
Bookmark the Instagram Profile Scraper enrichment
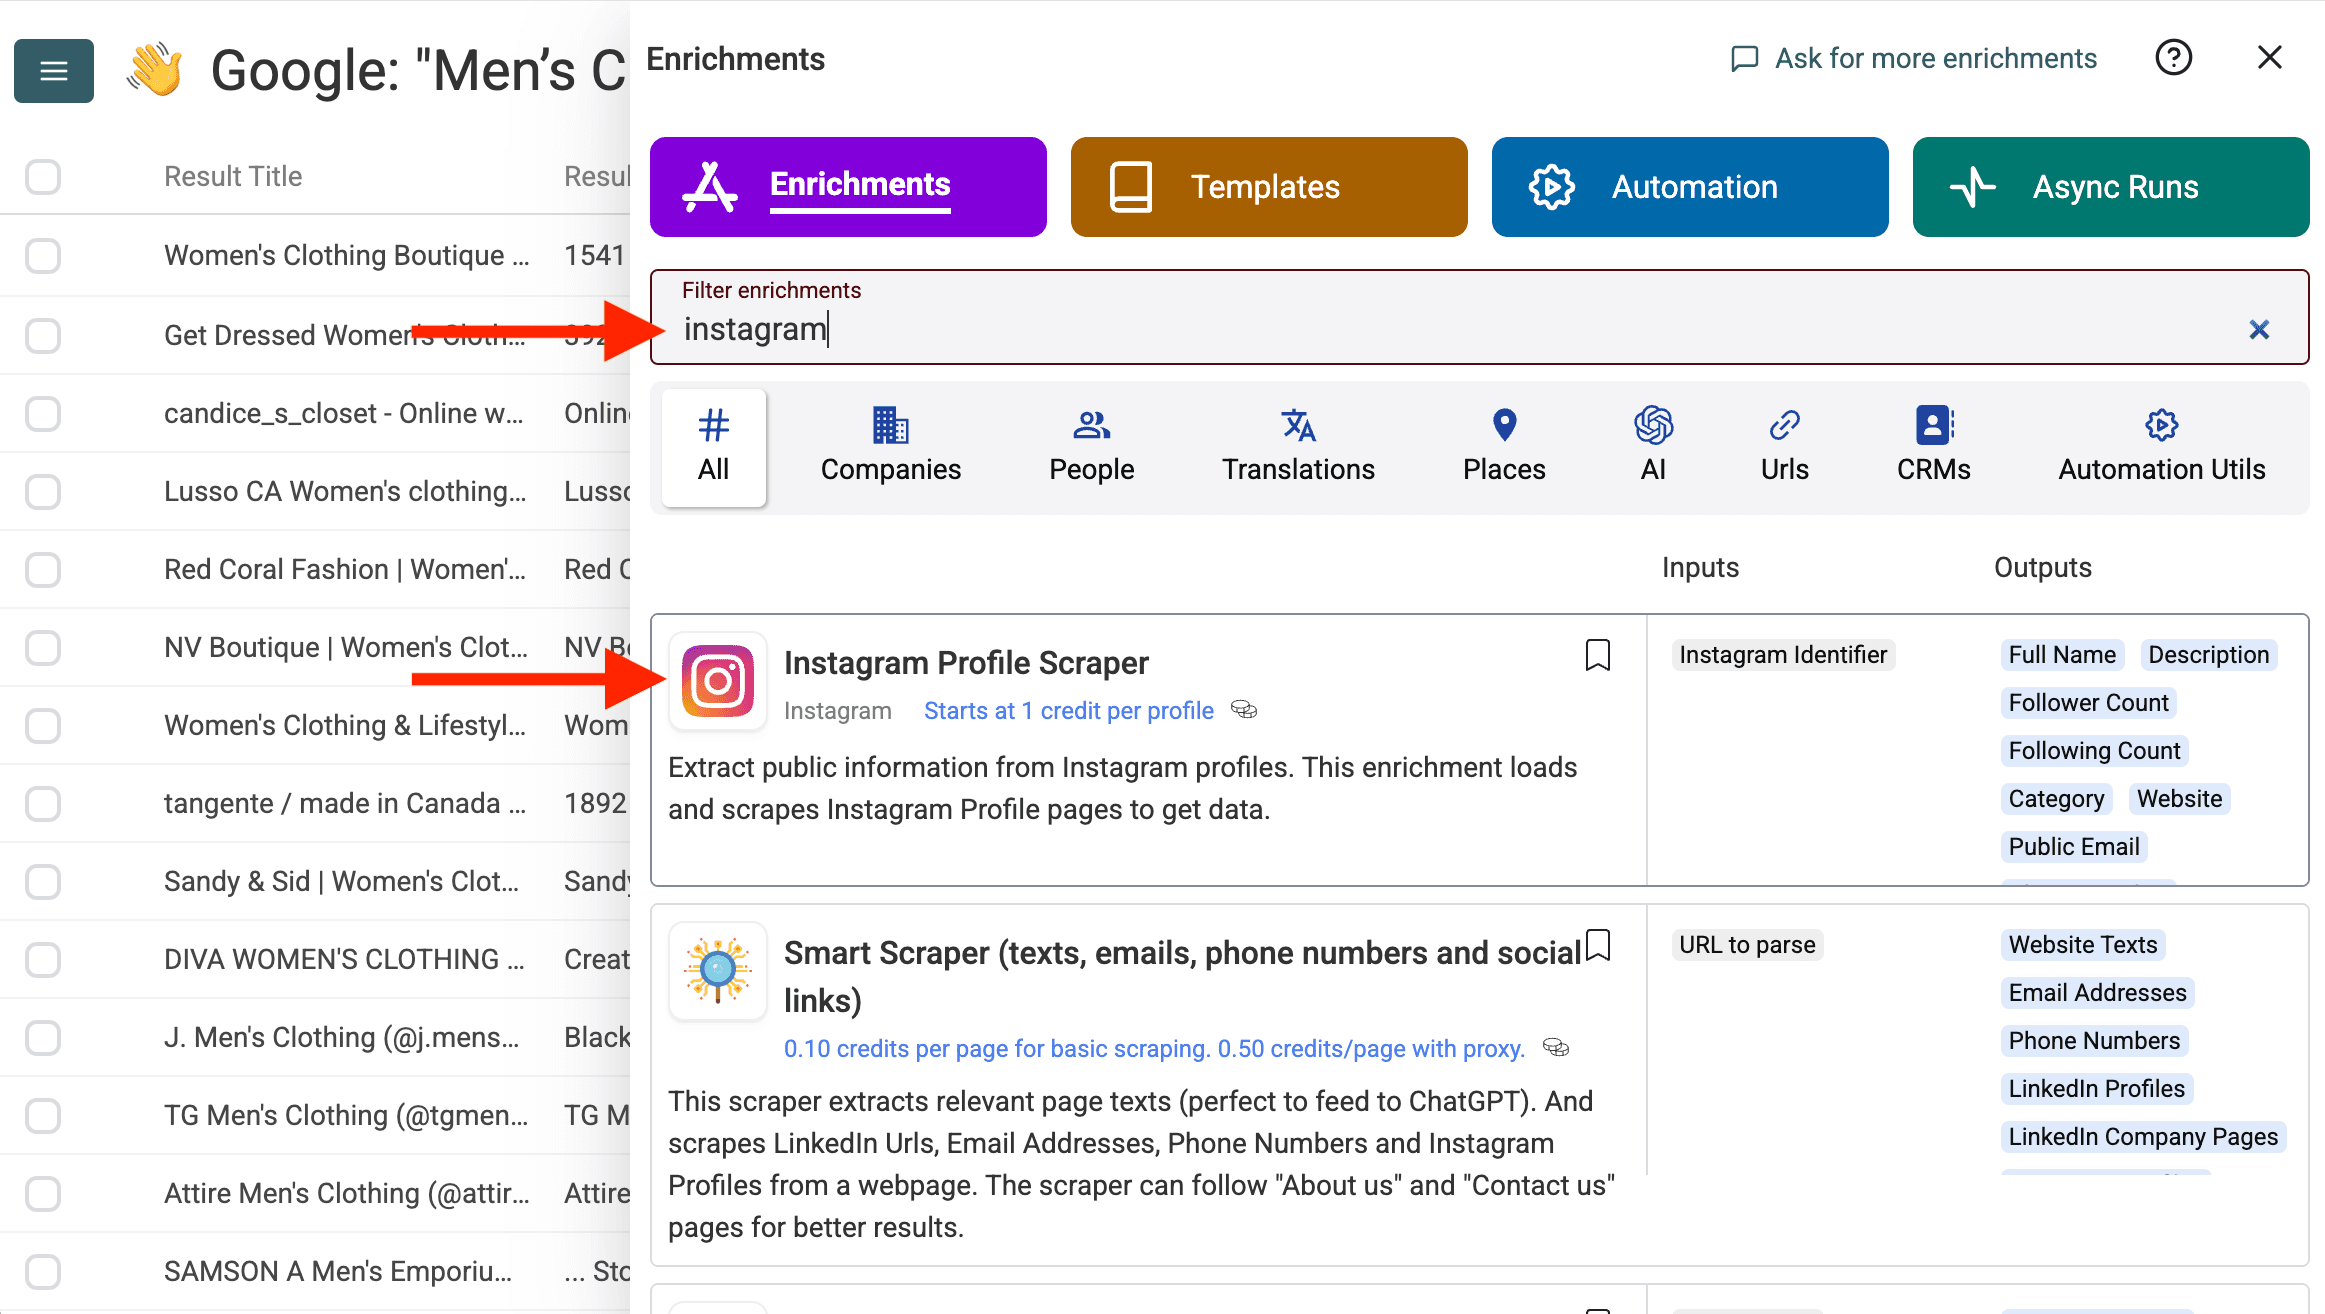1597,655
